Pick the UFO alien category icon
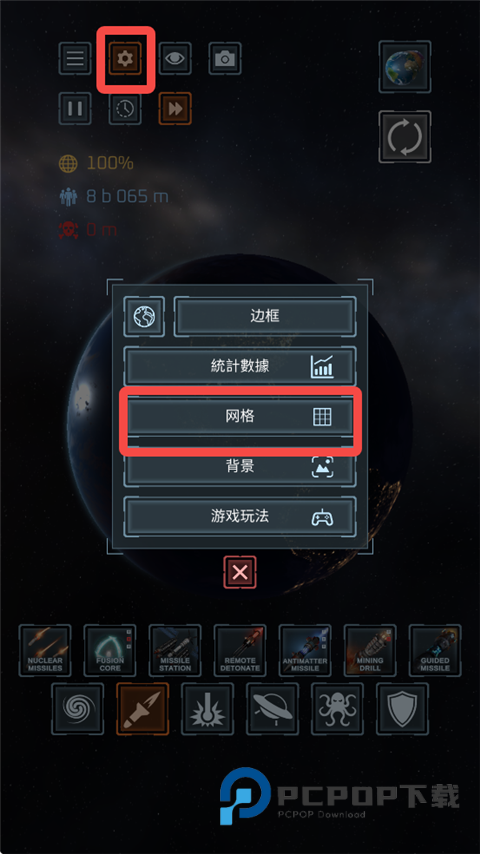Viewport: 480px width, 854px height. (272, 709)
